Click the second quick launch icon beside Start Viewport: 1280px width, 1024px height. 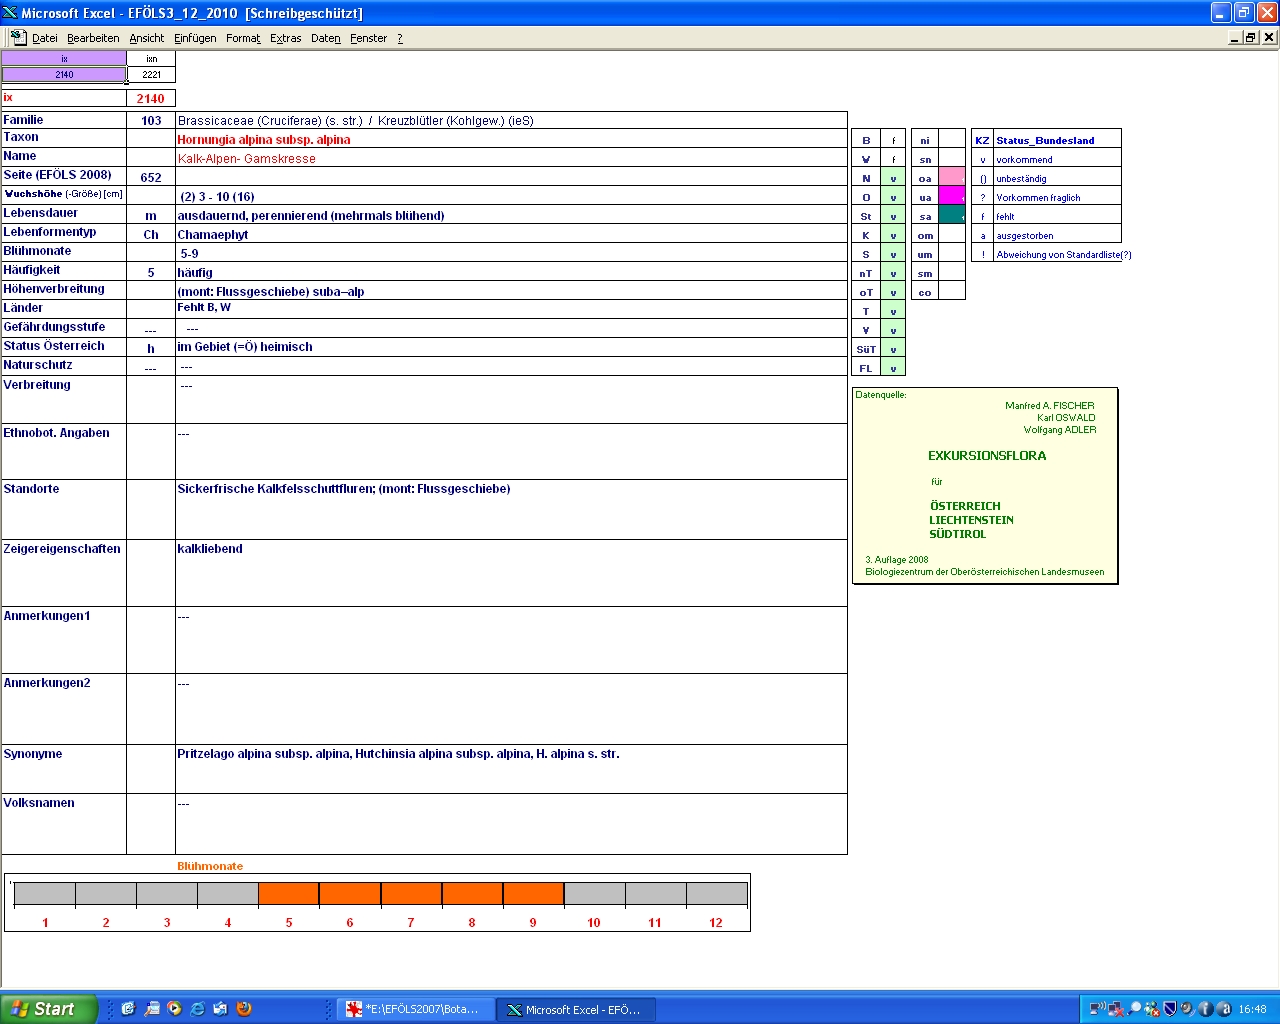151,1009
